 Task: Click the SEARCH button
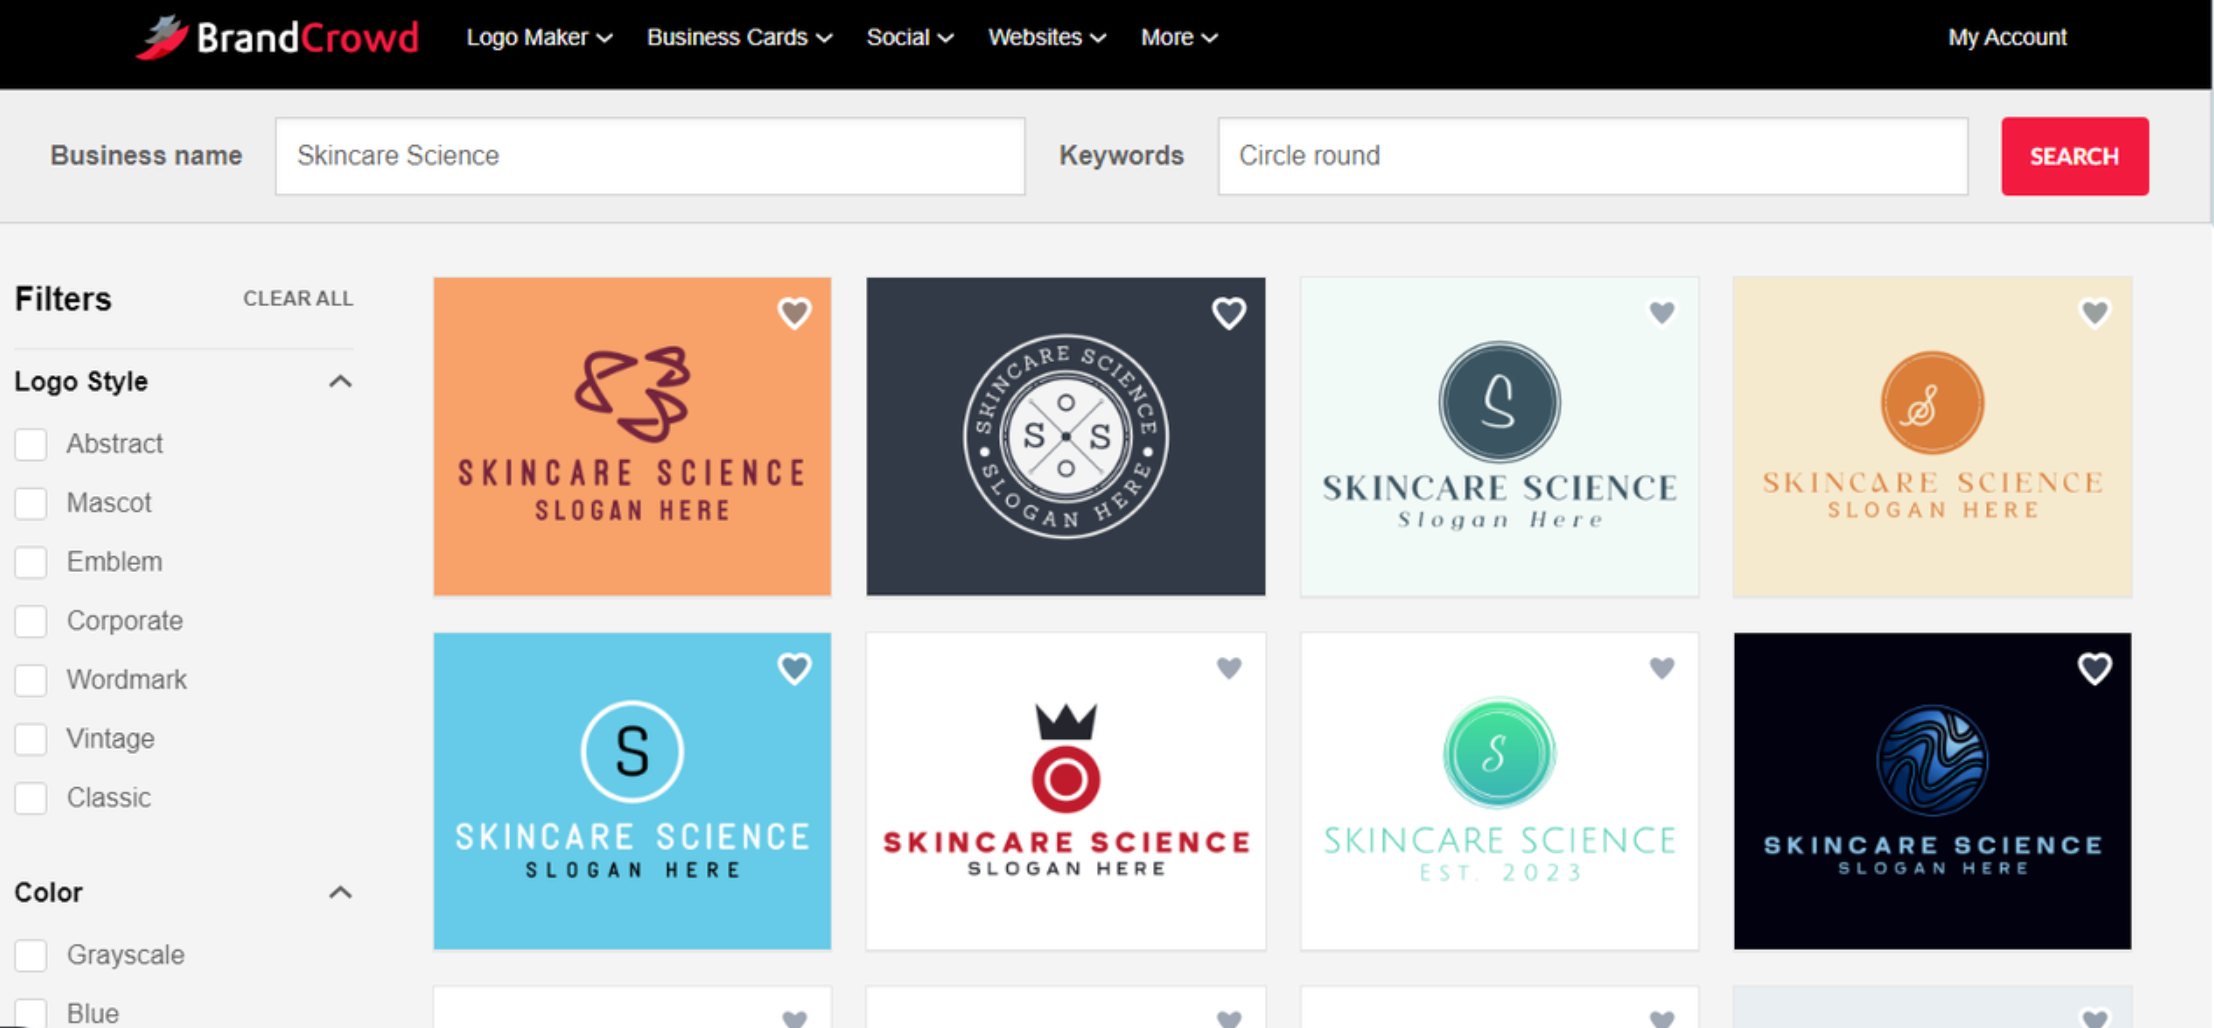click(2074, 156)
